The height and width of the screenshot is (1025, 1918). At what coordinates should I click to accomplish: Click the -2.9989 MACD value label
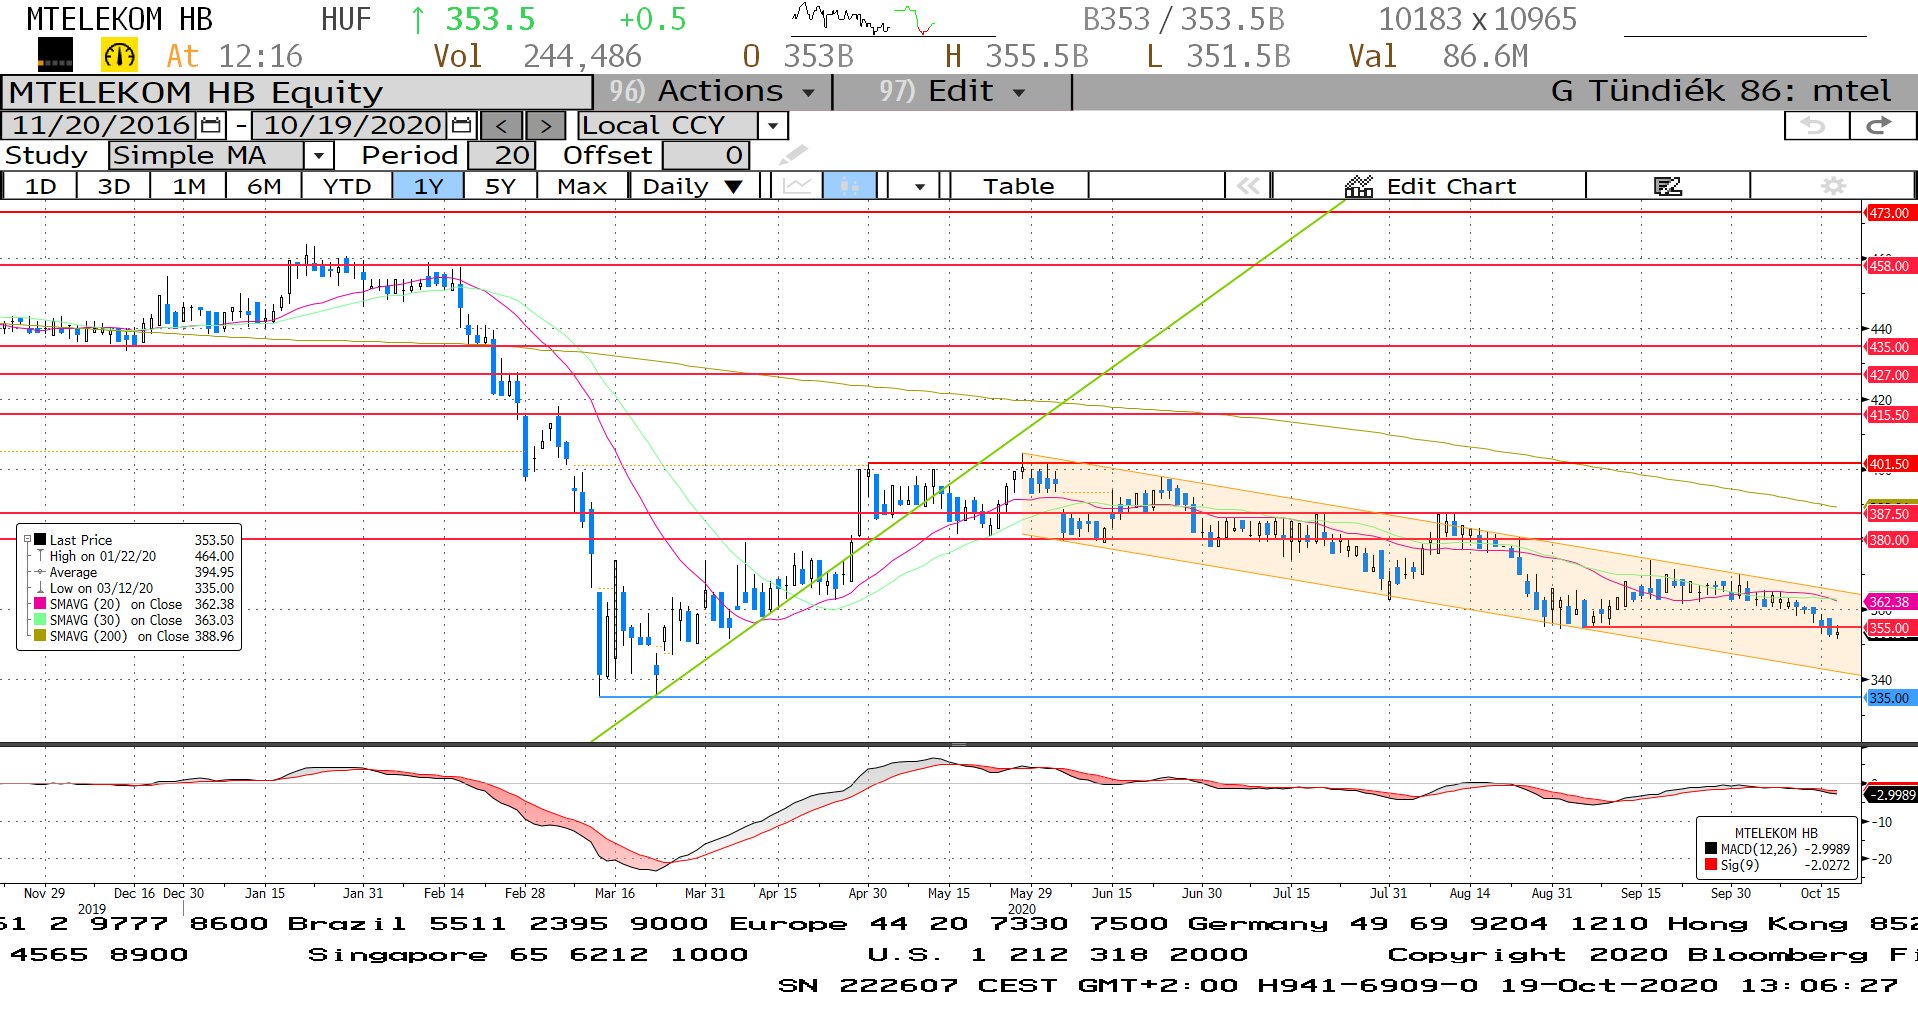coord(1891,795)
